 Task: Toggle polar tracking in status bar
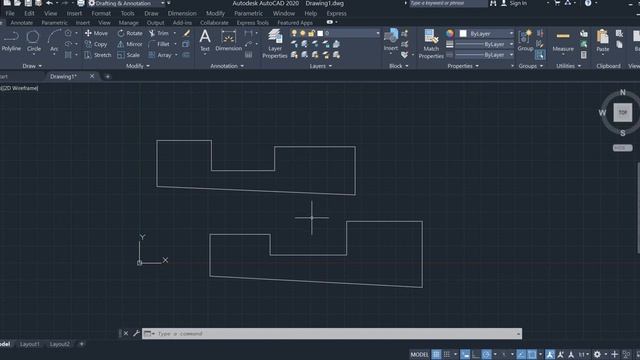click(x=486, y=354)
